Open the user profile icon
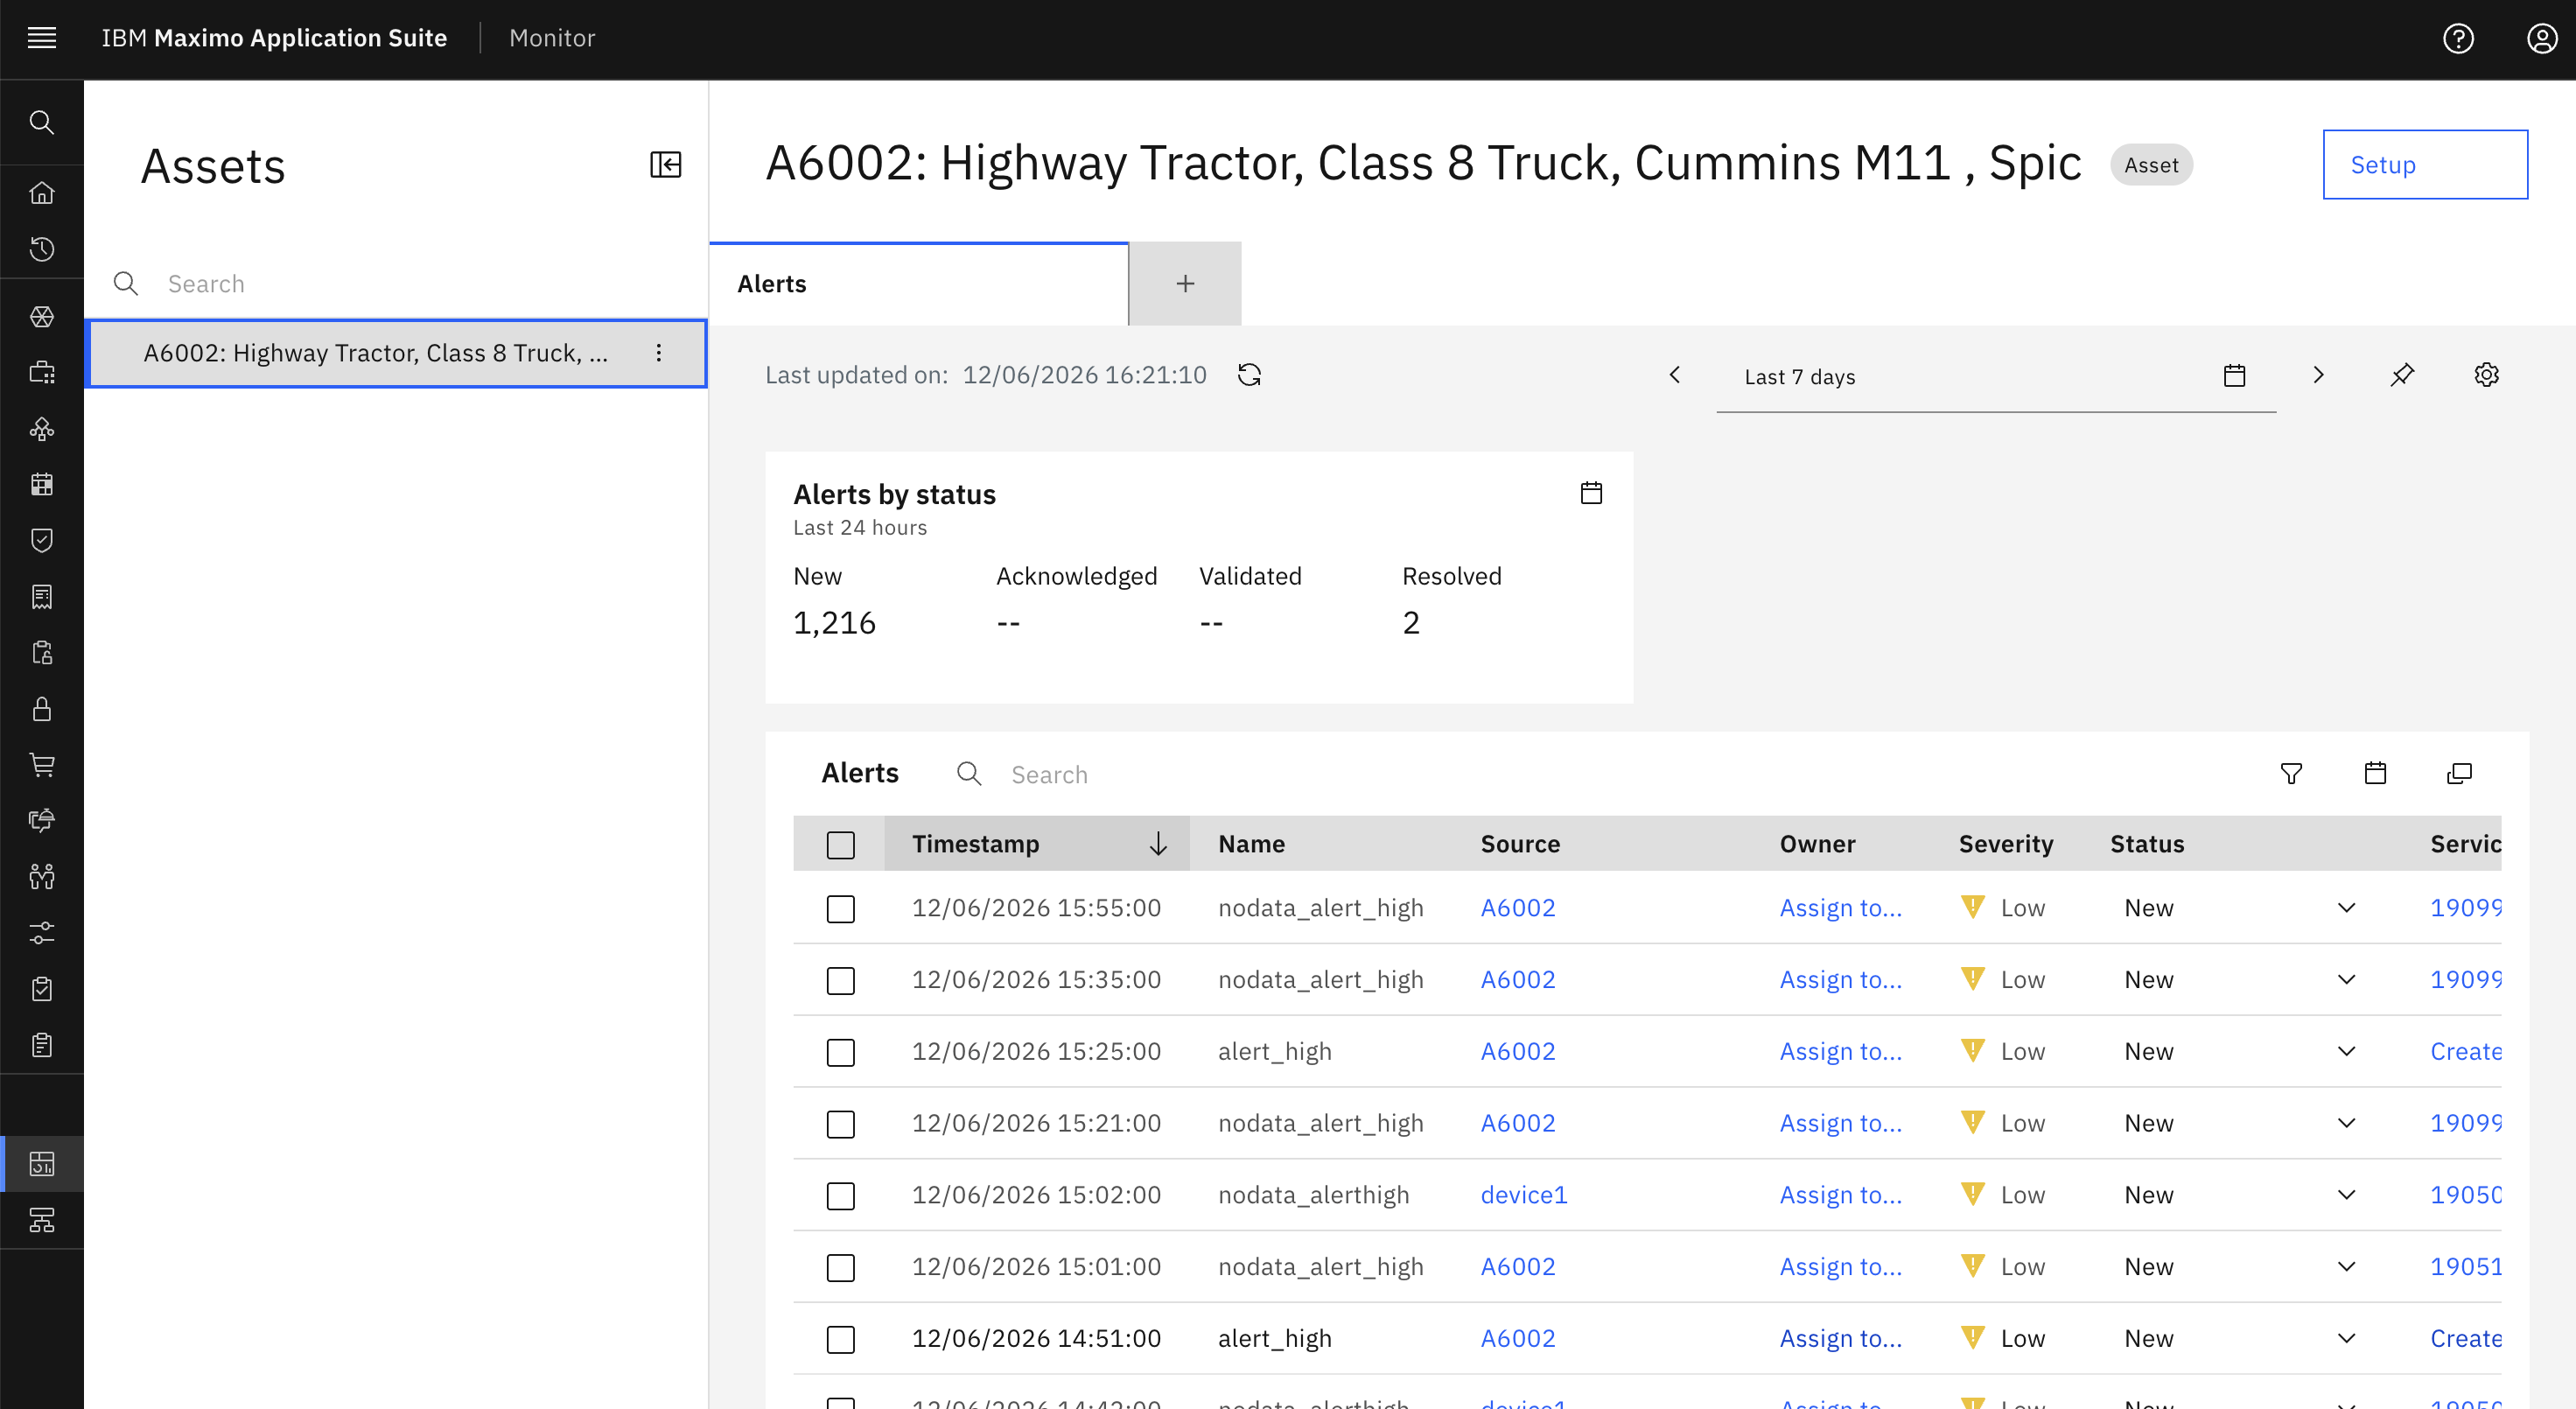The width and height of the screenshot is (2576, 1409). click(x=2542, y=38)
